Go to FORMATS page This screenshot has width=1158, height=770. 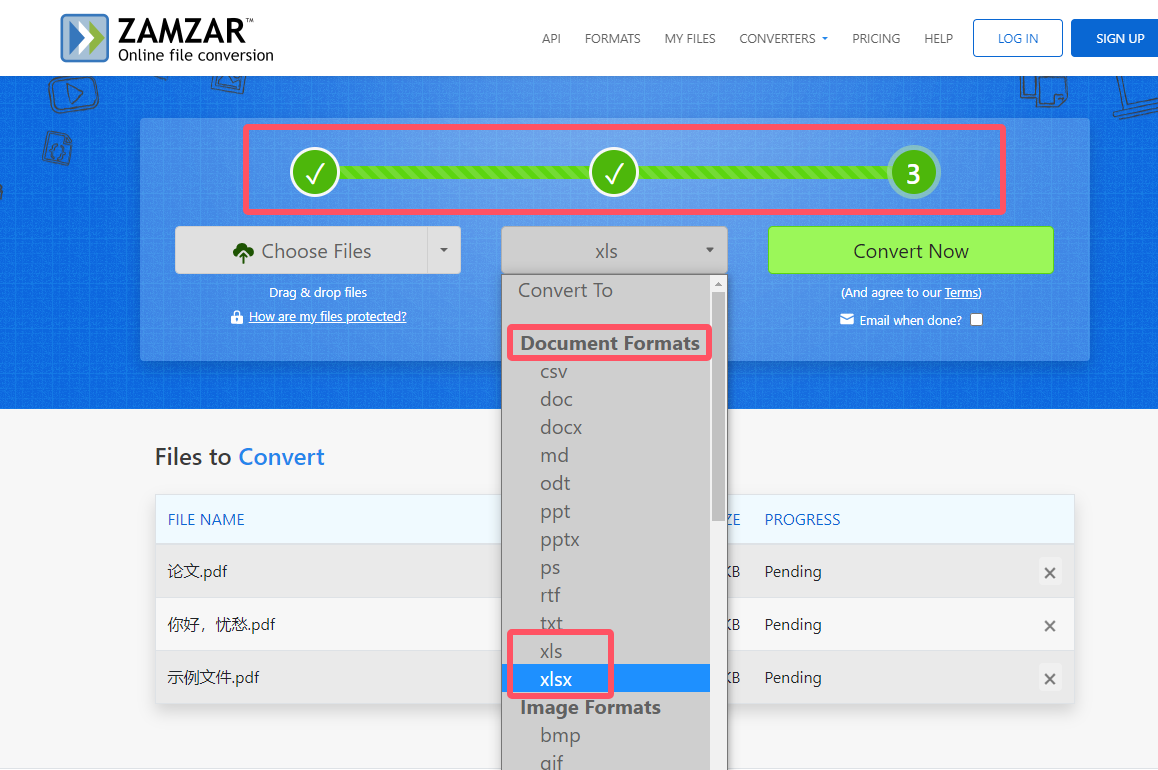click(612, 38)
